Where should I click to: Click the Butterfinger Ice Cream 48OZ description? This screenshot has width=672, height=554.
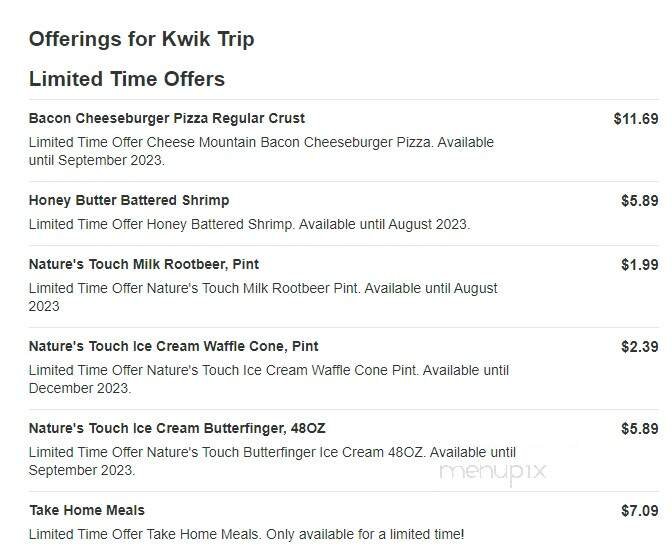tap(272, 461)
